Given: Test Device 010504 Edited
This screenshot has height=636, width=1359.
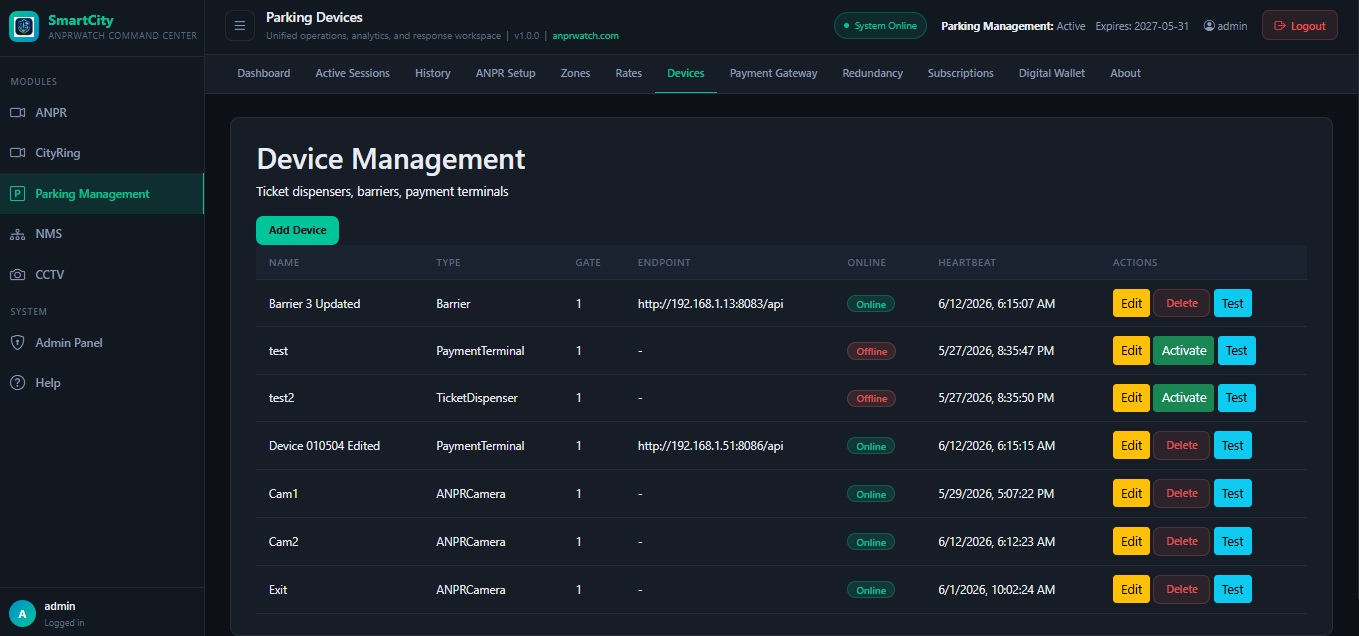Looking at the screenshot, I should (1233, 446).
